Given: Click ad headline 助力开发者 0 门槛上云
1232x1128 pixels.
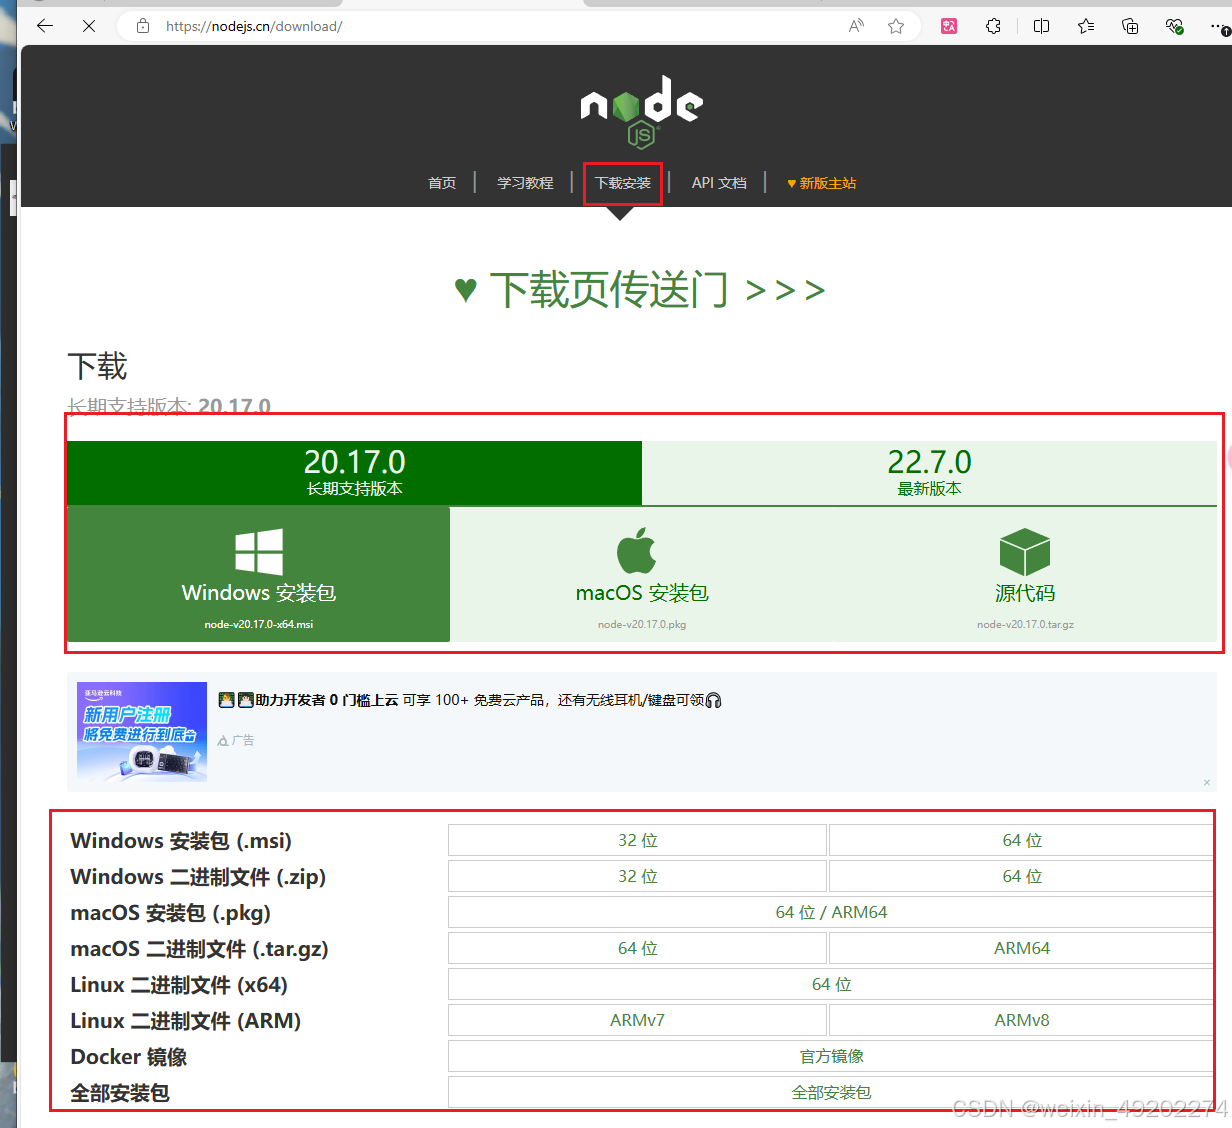Looking at the screenshot, I should [327, 700].
